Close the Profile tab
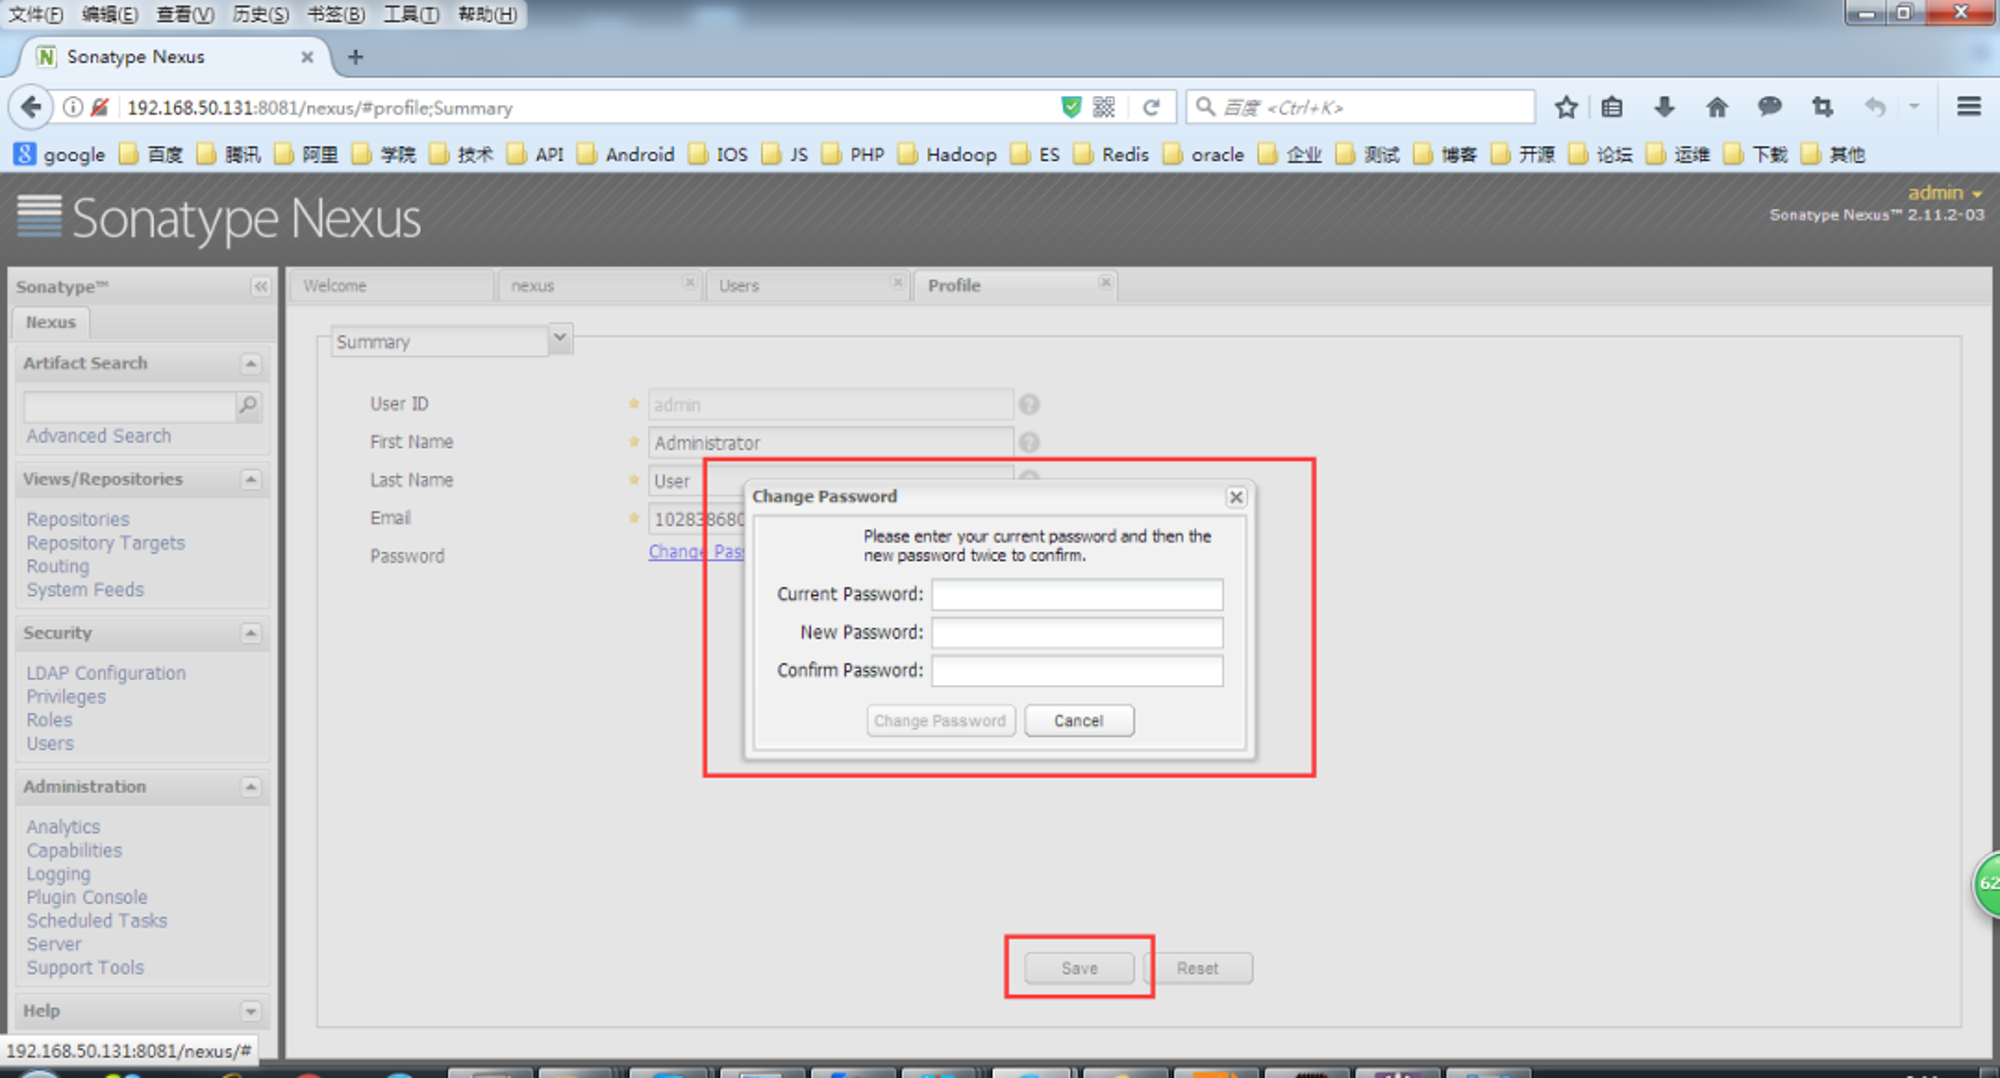The width and height of the screenshot is (2000, 1078). pos(1105,283)
